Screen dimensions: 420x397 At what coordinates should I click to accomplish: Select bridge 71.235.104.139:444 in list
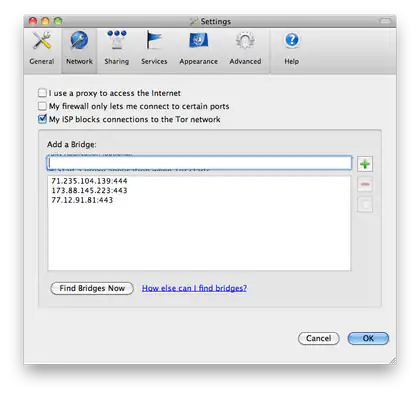pyautogui.click(x=89, y=181)
